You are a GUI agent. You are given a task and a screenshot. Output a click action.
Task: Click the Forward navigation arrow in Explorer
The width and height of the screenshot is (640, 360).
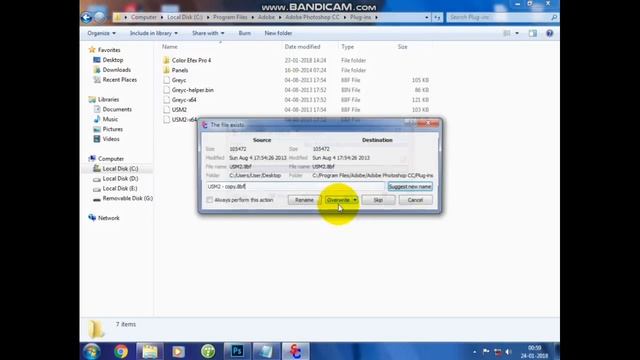click(100, 18)
